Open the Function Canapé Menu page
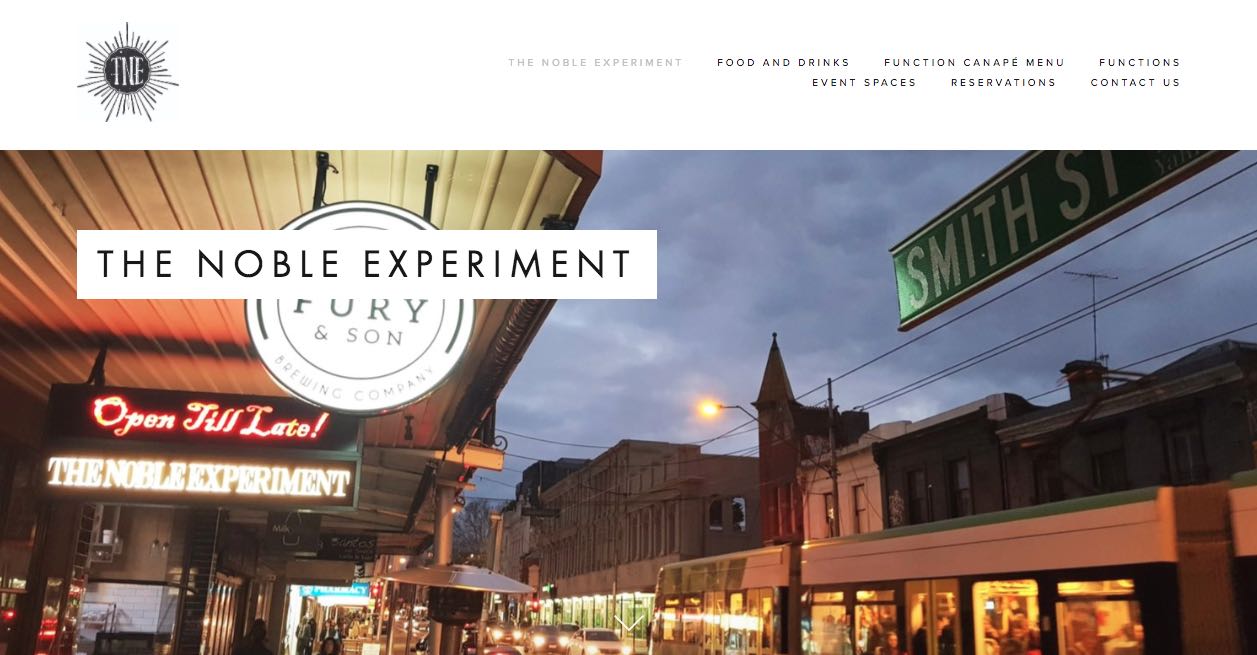The height and width of the screenshot is (655, 1257). pos(974,62)
